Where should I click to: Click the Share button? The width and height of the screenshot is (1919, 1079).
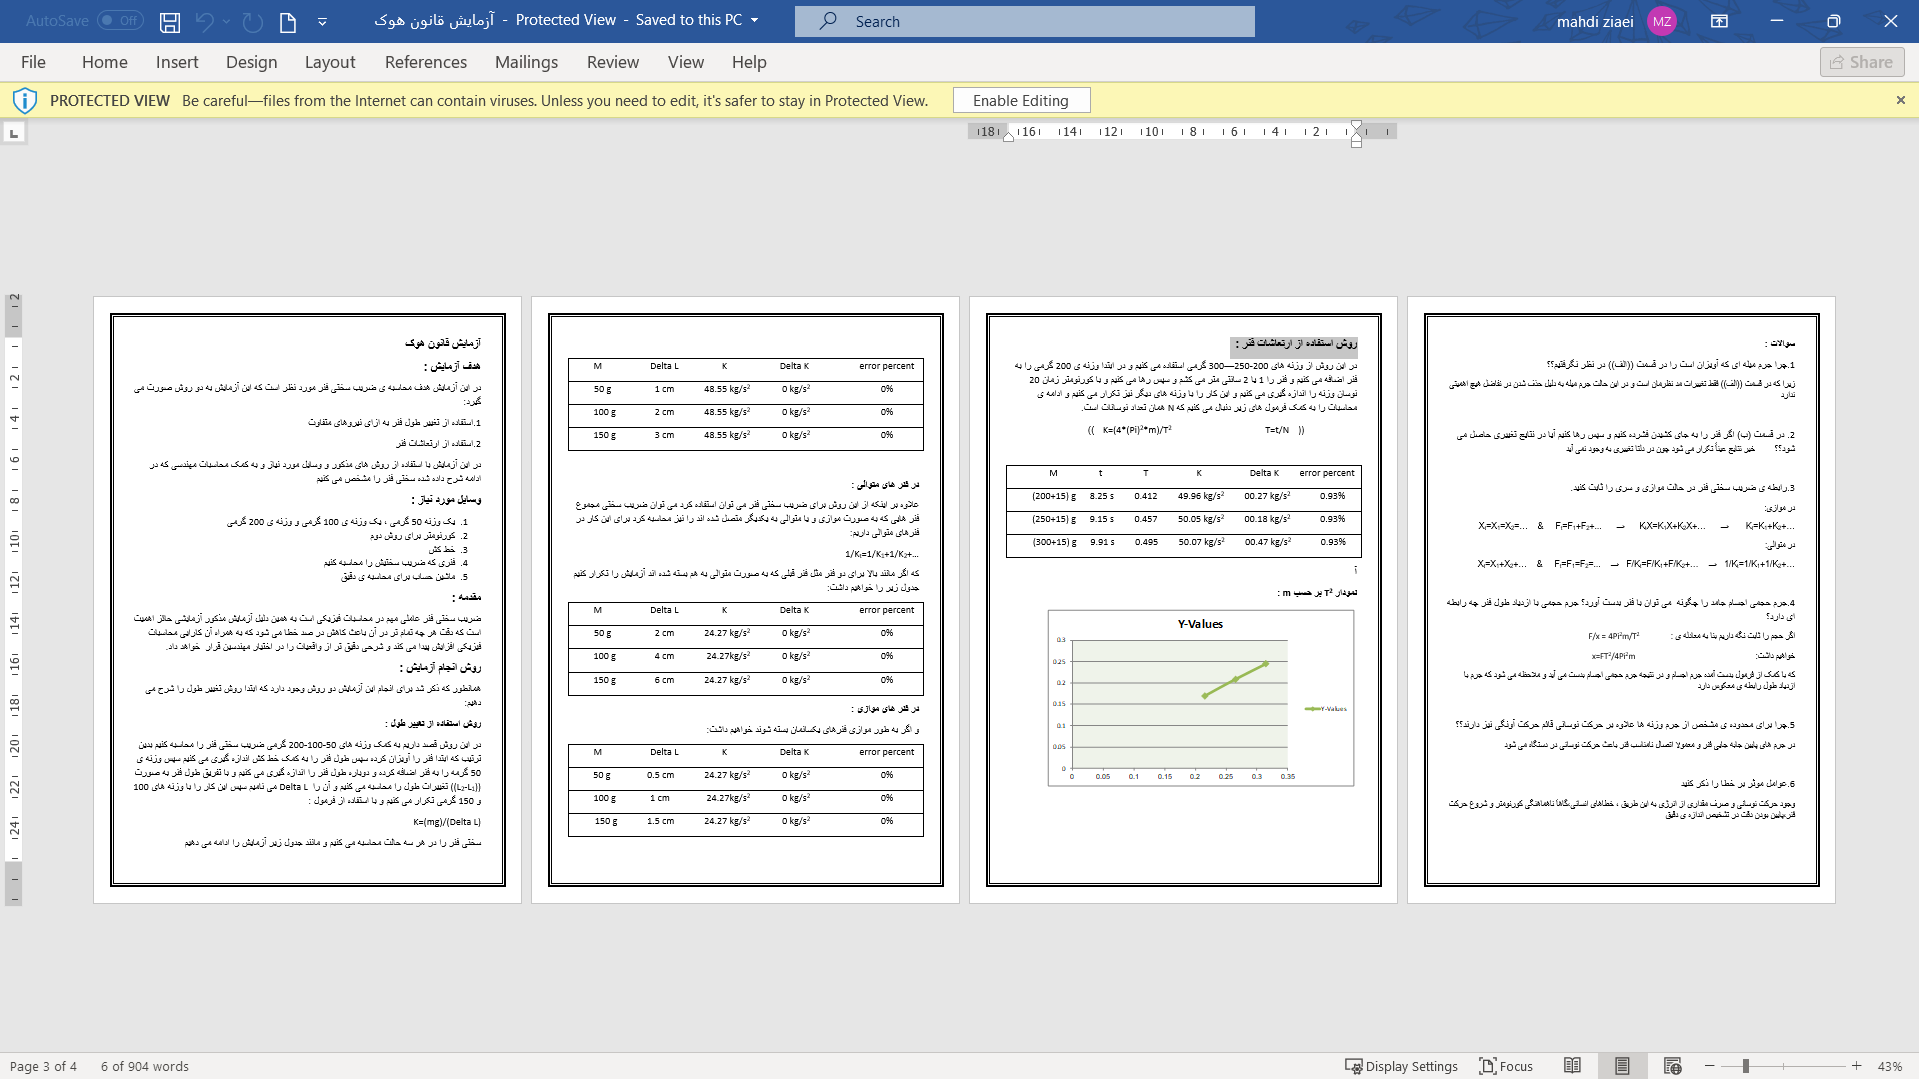click(1862, 62)
